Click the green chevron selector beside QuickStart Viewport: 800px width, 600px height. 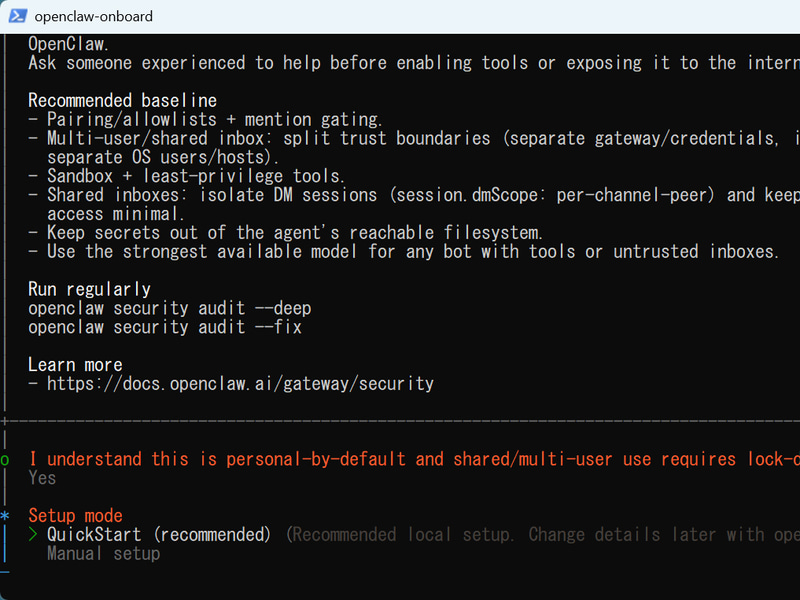[x=33, y=535]
